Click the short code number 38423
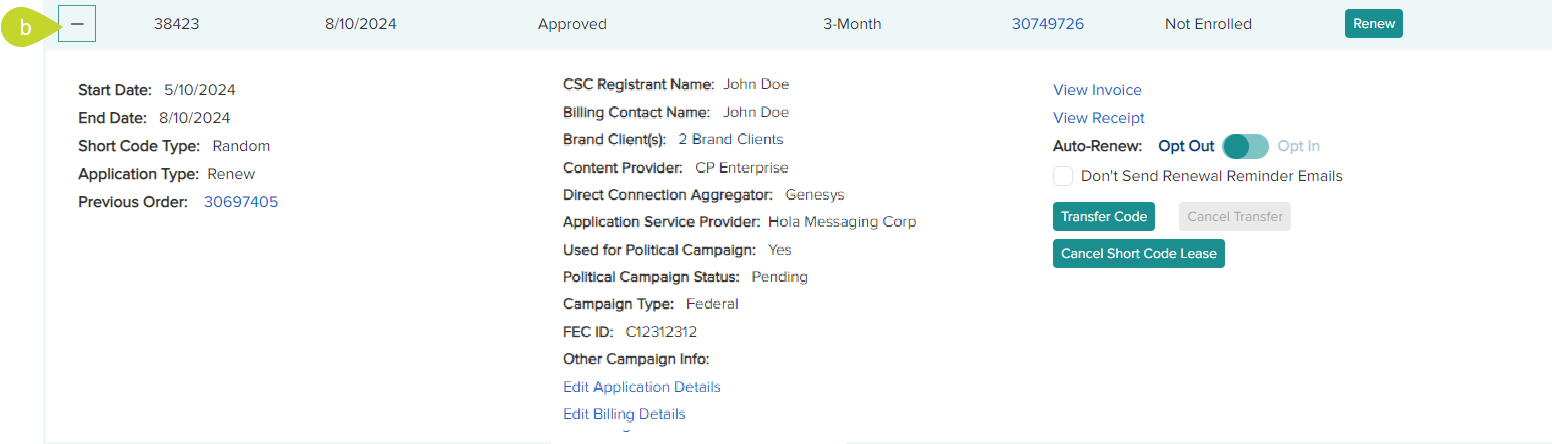The image size is (1552, 444). tap(176, 23)
